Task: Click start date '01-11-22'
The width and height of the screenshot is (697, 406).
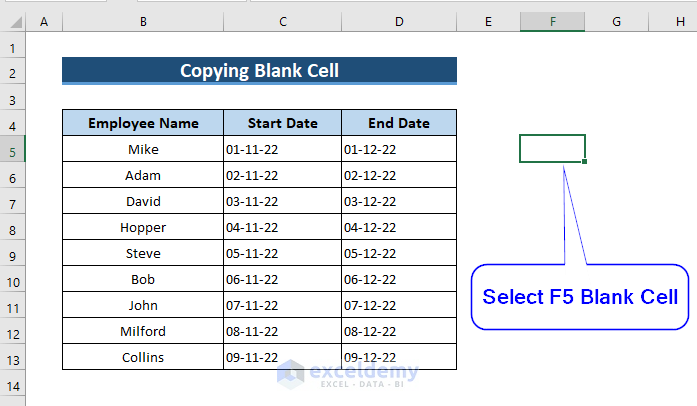Action: [x=282, y=149]
